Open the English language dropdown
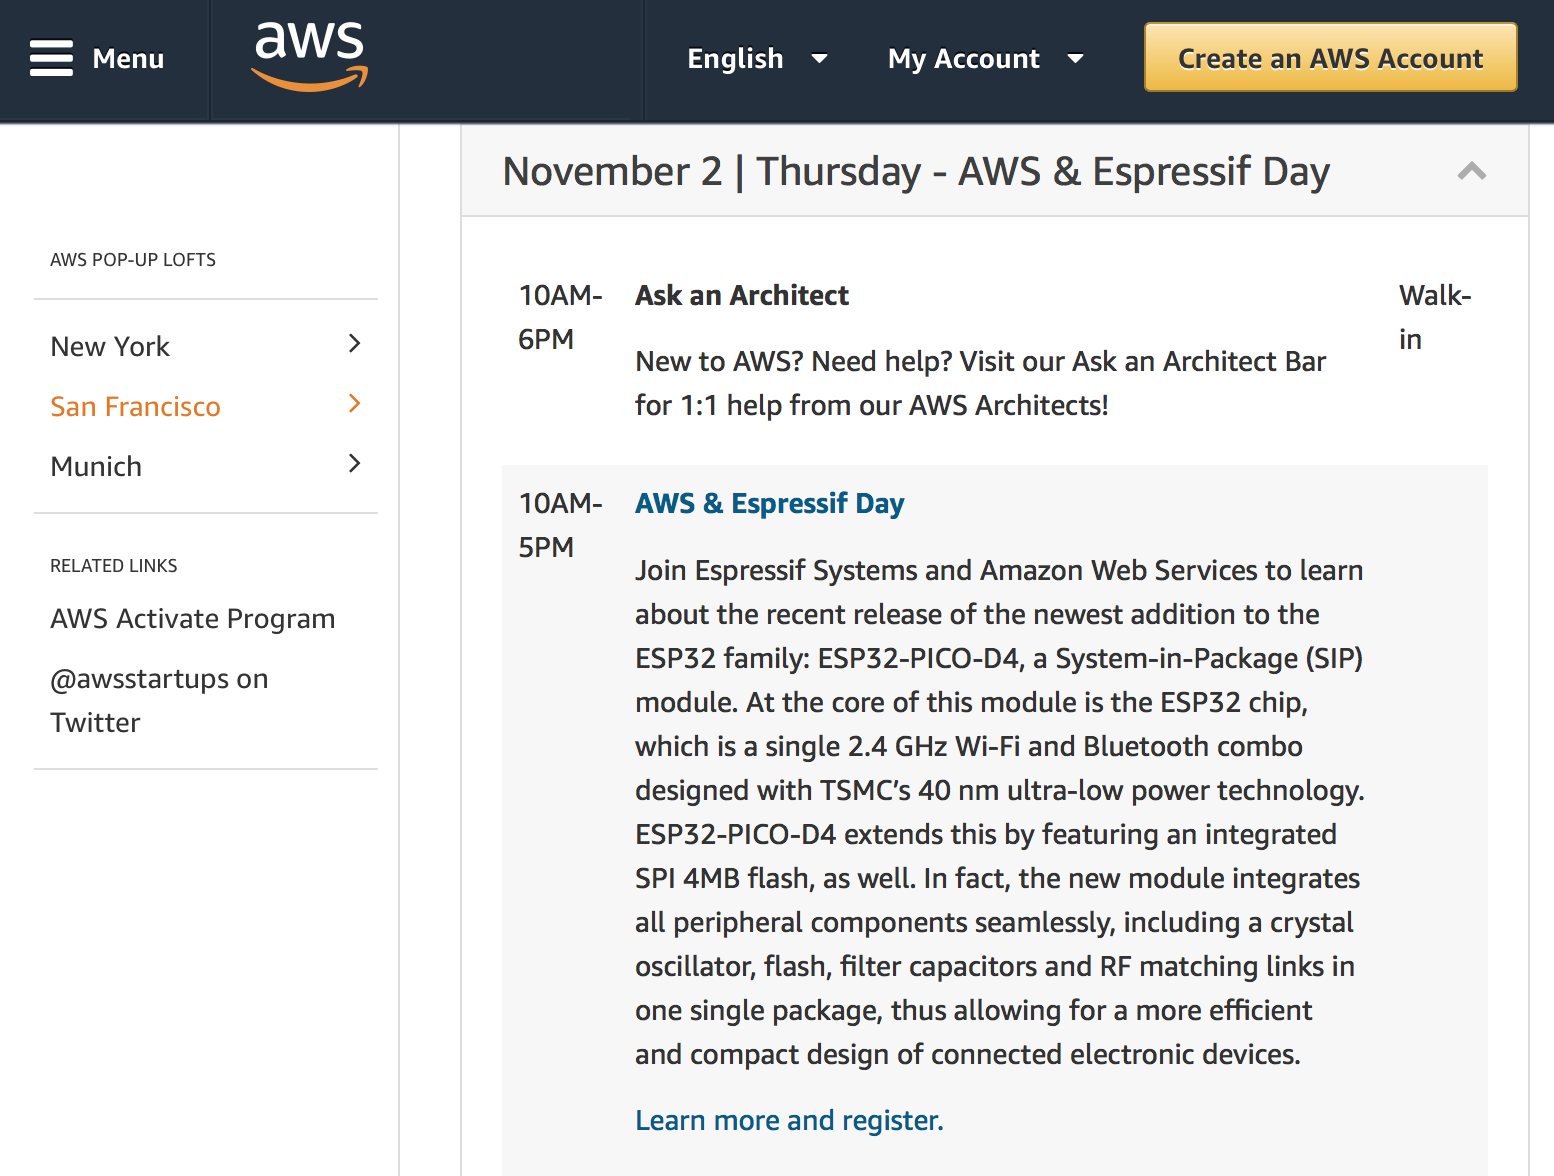1554x1176 pixels. [757, 59]
